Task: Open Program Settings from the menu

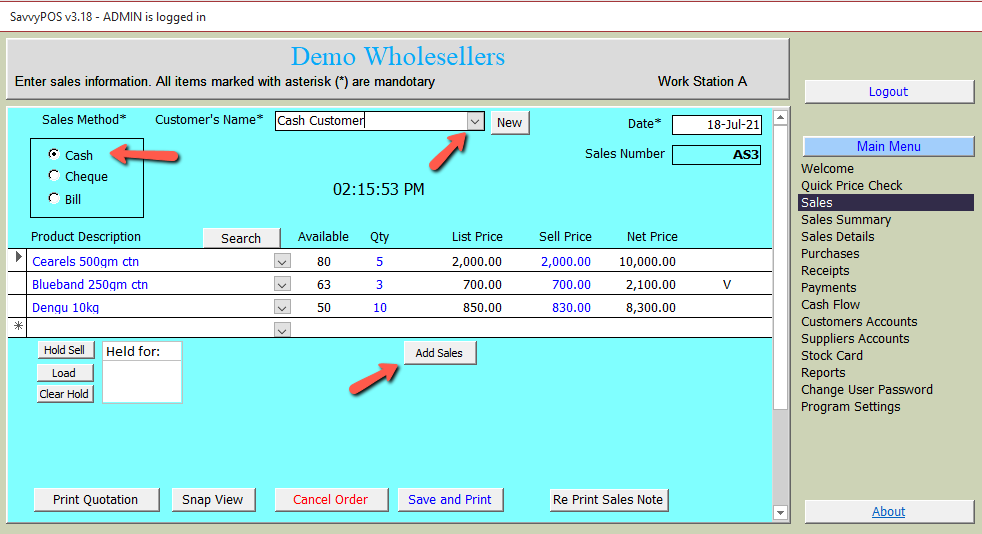Action: coord(850,407)
